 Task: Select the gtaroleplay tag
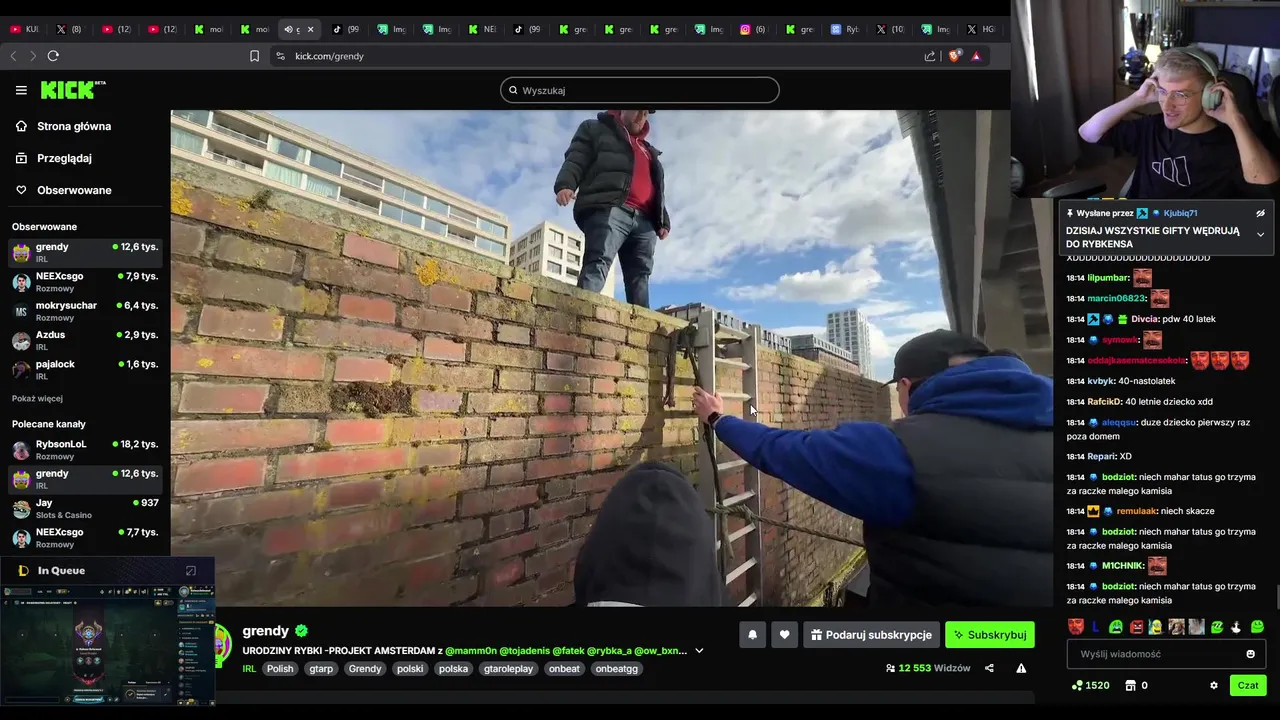[x=507, y=668]
